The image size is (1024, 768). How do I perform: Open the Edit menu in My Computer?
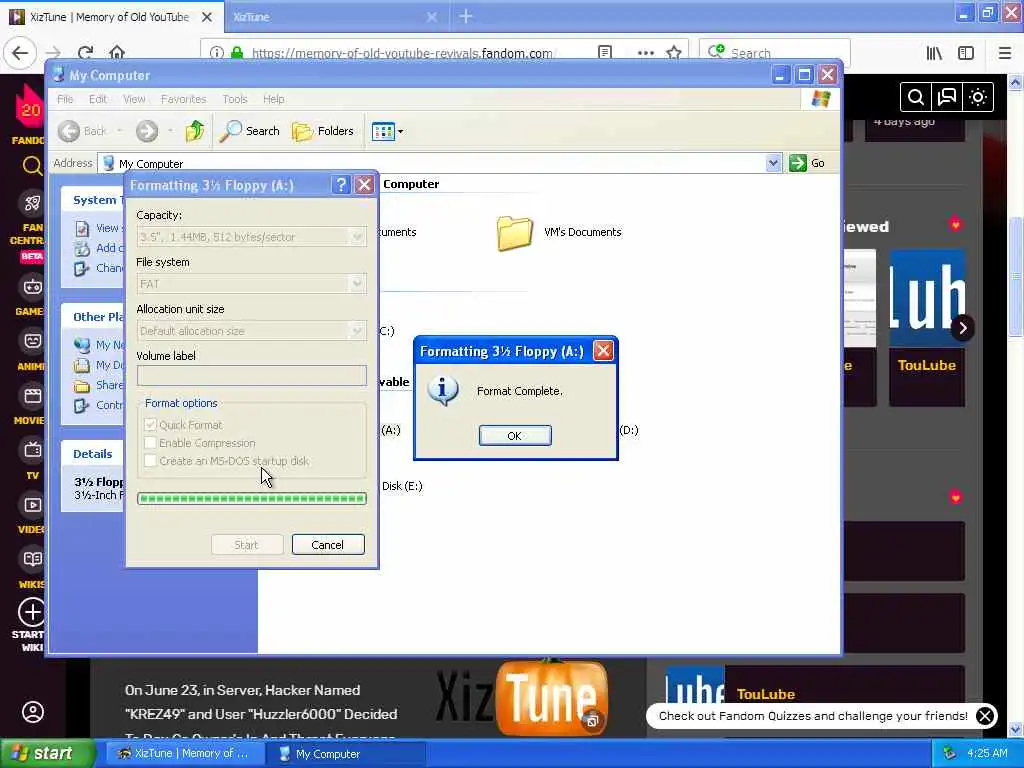click(x=98, y=99)
